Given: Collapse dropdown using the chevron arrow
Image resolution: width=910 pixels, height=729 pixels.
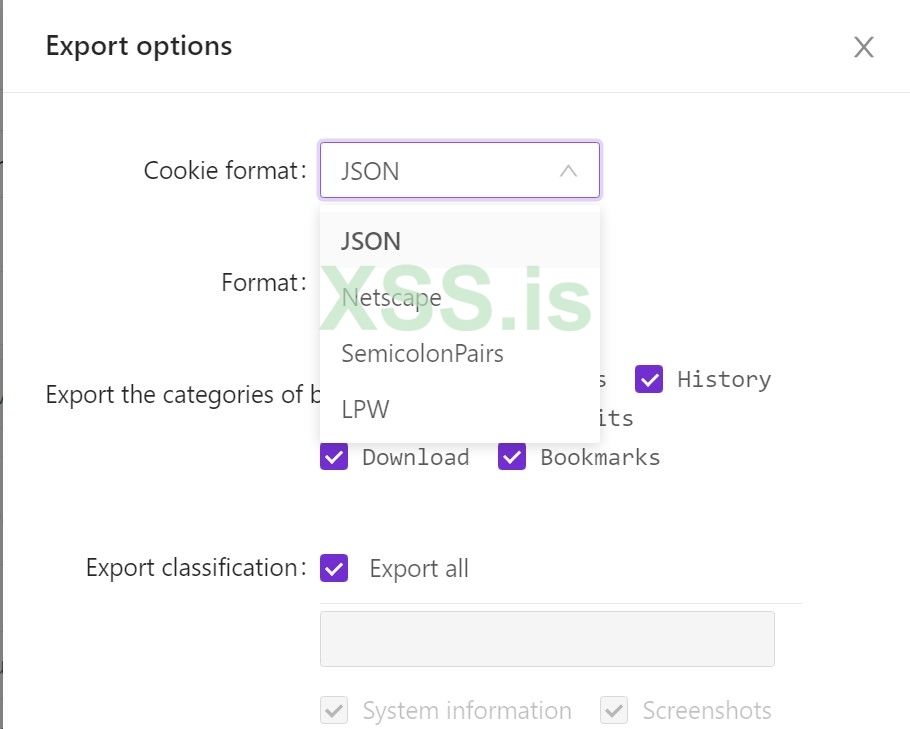Looking at the screenshot, I should click(568, 171).
